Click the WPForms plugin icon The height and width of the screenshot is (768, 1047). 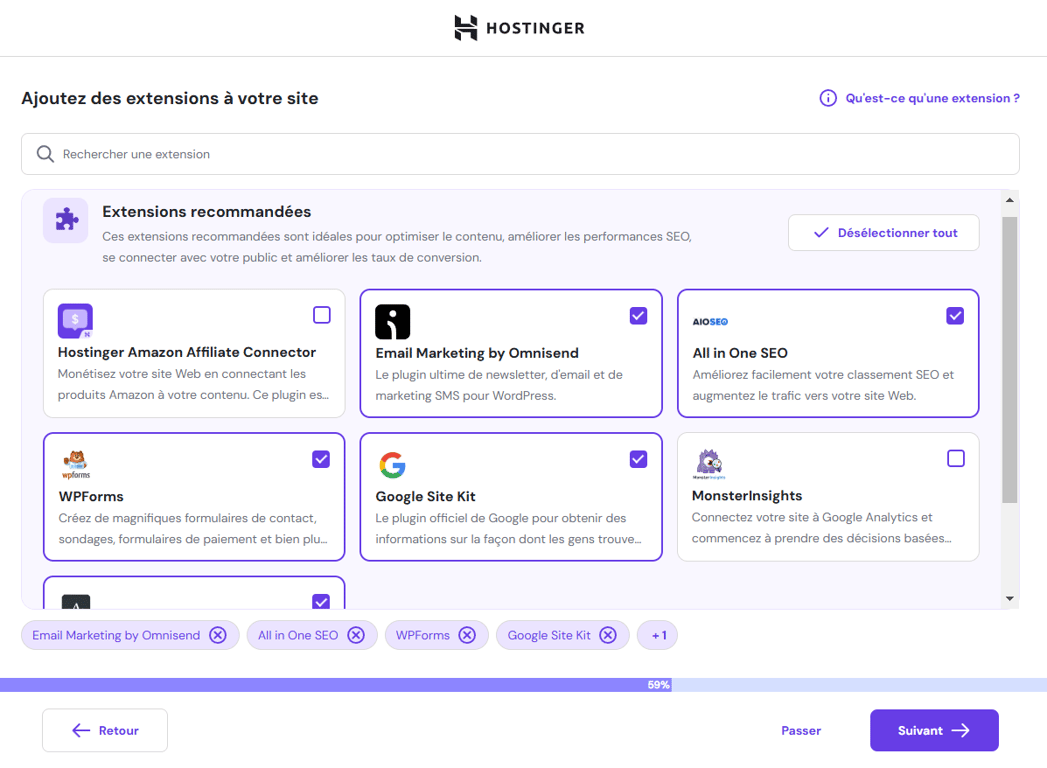click(76, 463)
